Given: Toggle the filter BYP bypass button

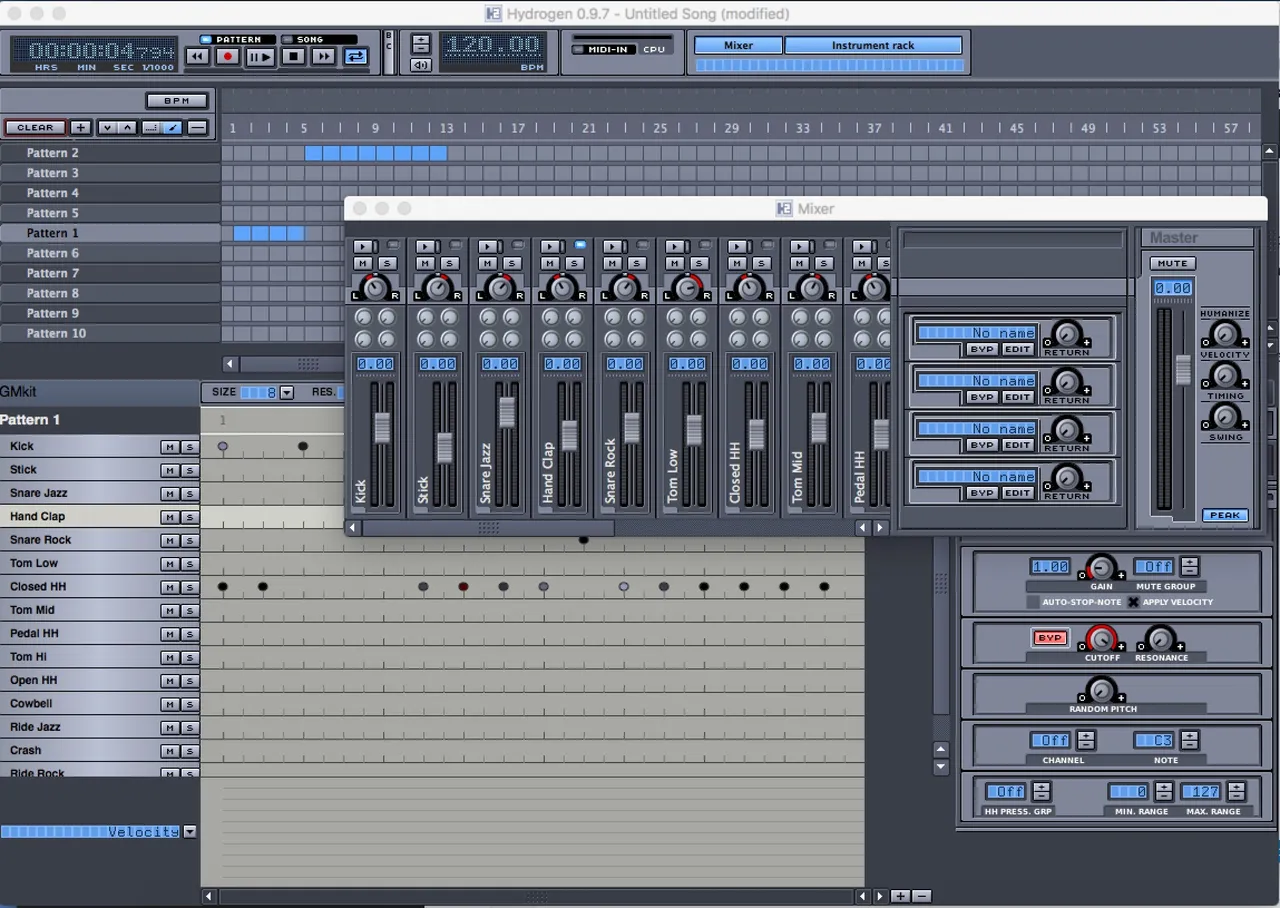Looking at the screenshot, I should [1050, 638].
